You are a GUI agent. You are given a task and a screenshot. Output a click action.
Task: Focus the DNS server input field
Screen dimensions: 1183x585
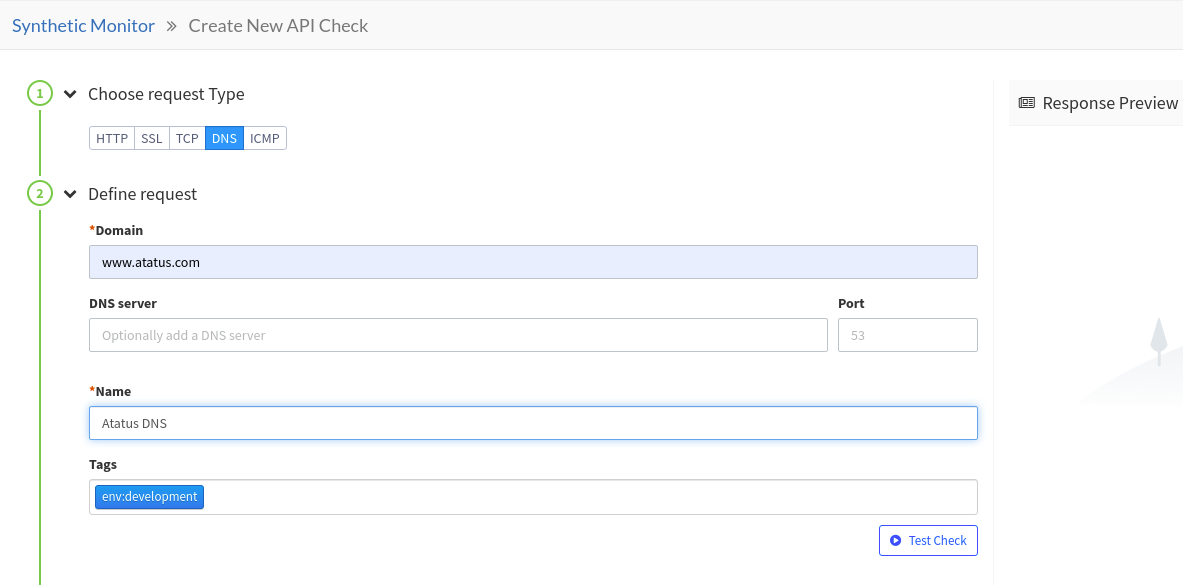pyautogui.click(x=458, y=335)
